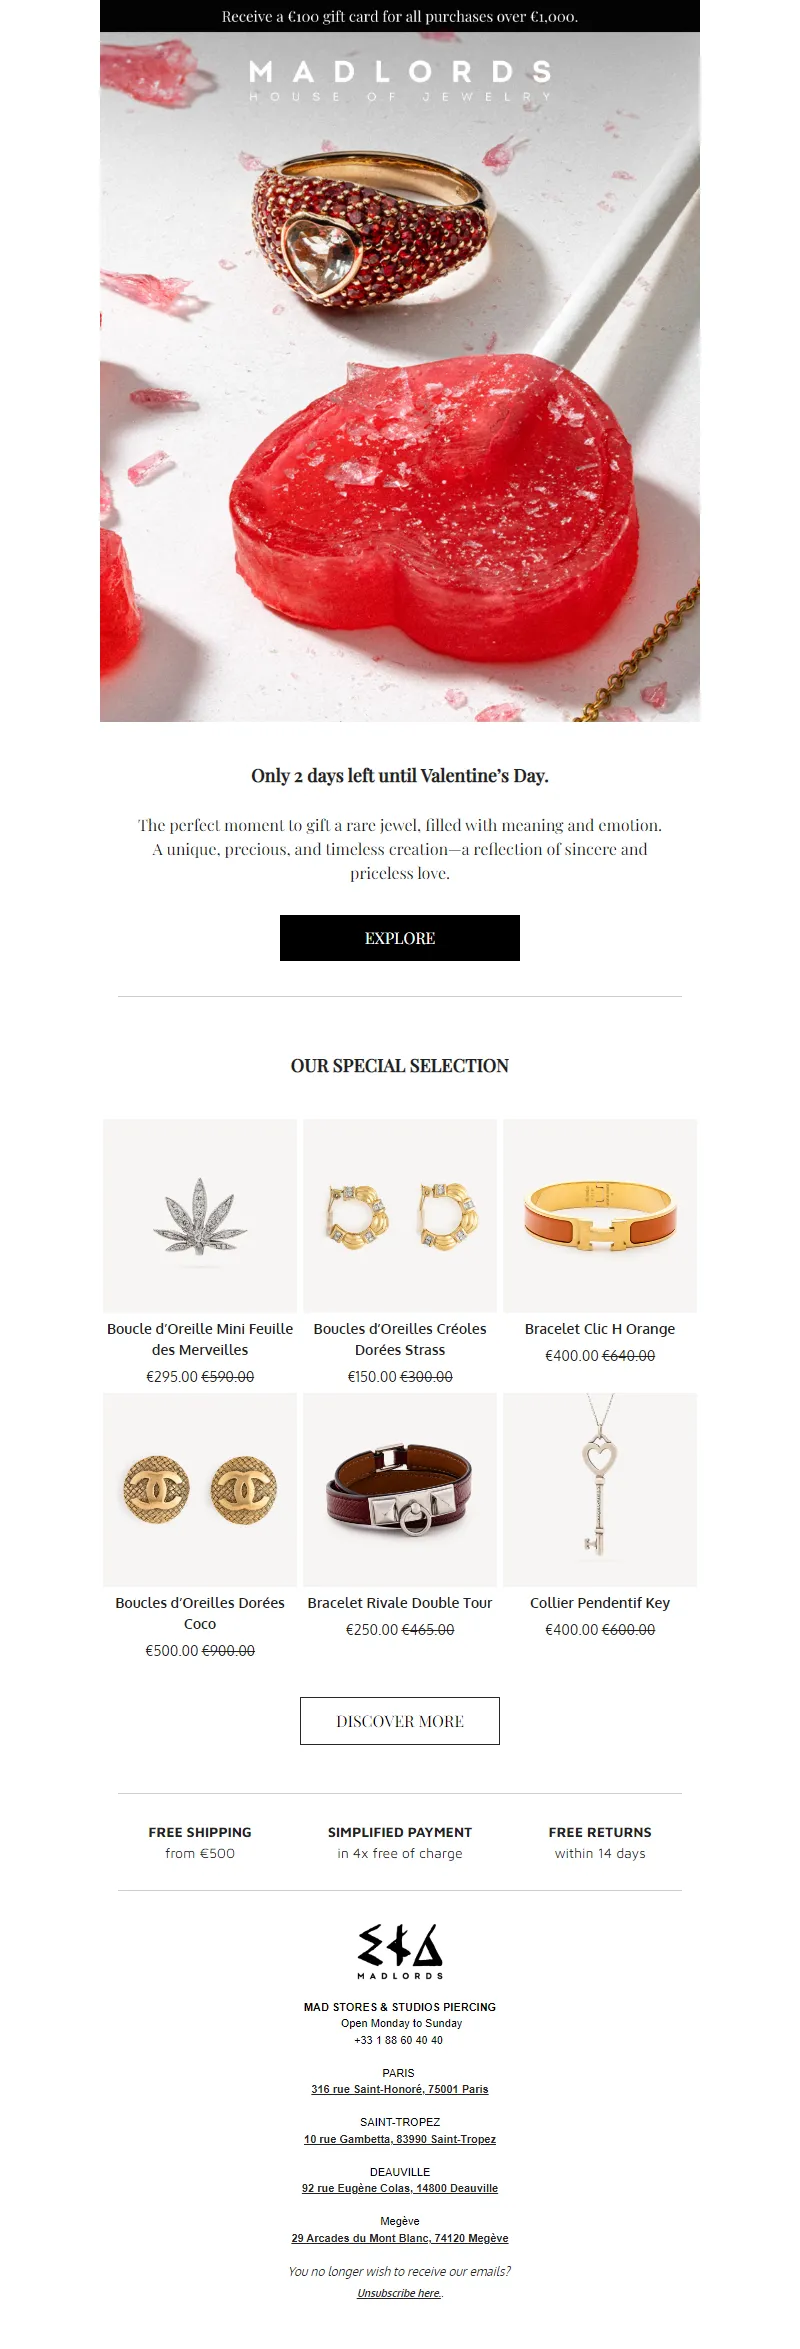The height and width of the screenshot is (2349, 800).
Task: Click Boucles d'Oreilles Créoles Dorées Strass title
Action: [400, 1339]
